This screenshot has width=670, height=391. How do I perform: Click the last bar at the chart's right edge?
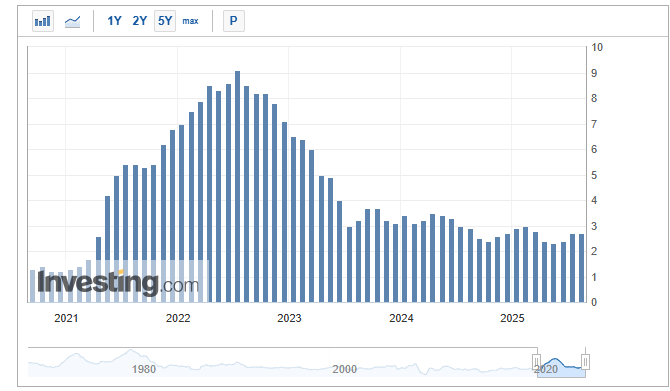point(582,268)
